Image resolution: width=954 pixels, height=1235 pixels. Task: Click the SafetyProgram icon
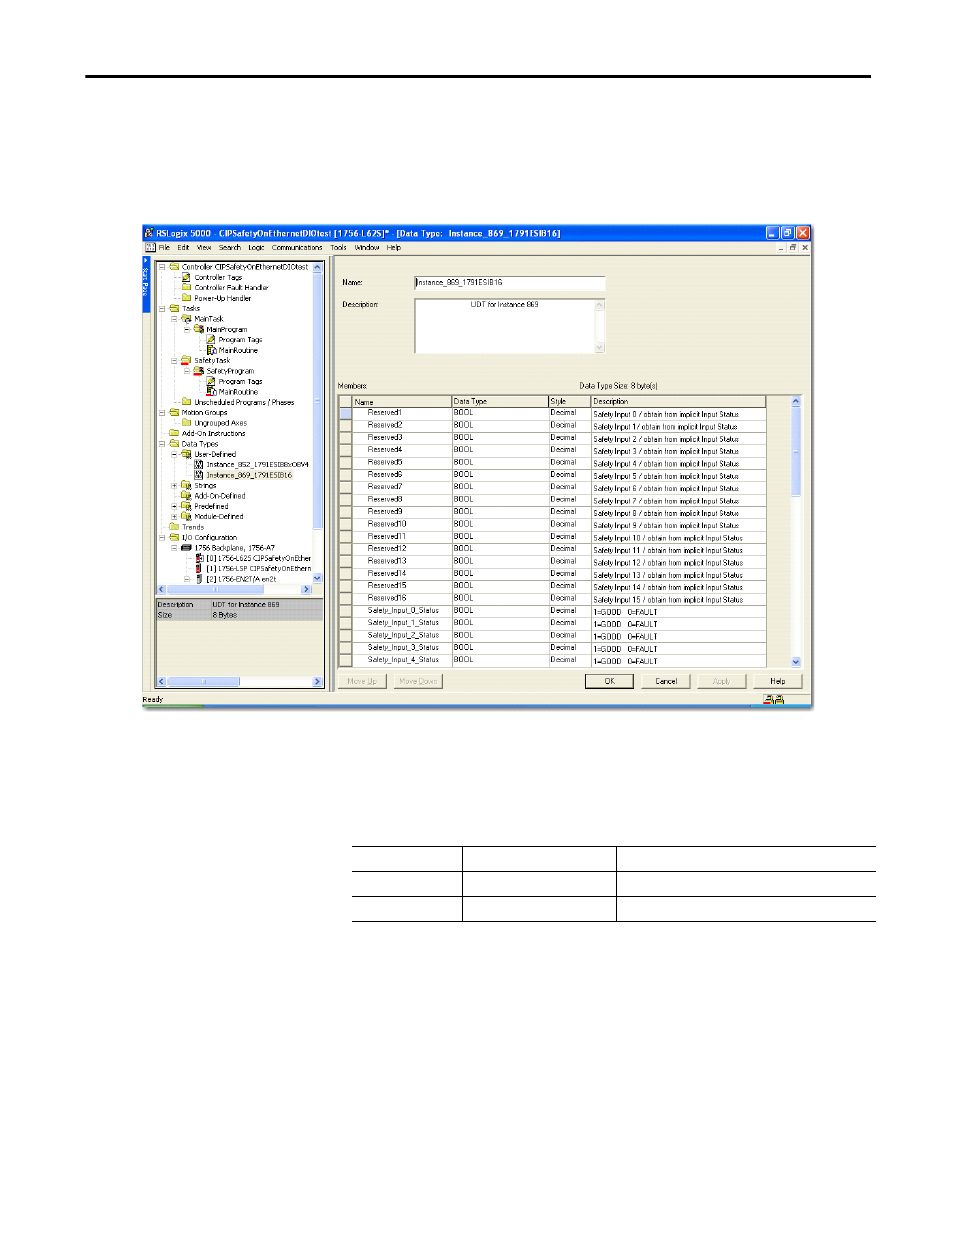tap(199, 371)
